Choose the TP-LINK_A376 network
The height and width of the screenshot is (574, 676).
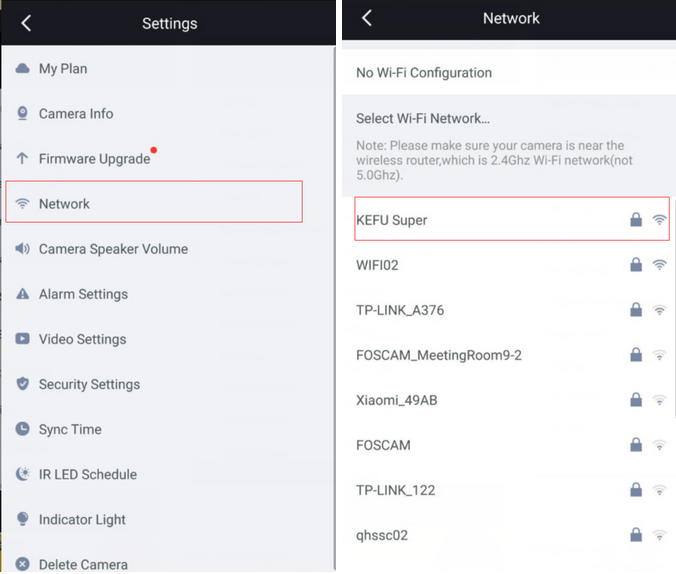[x=400, y=310]
